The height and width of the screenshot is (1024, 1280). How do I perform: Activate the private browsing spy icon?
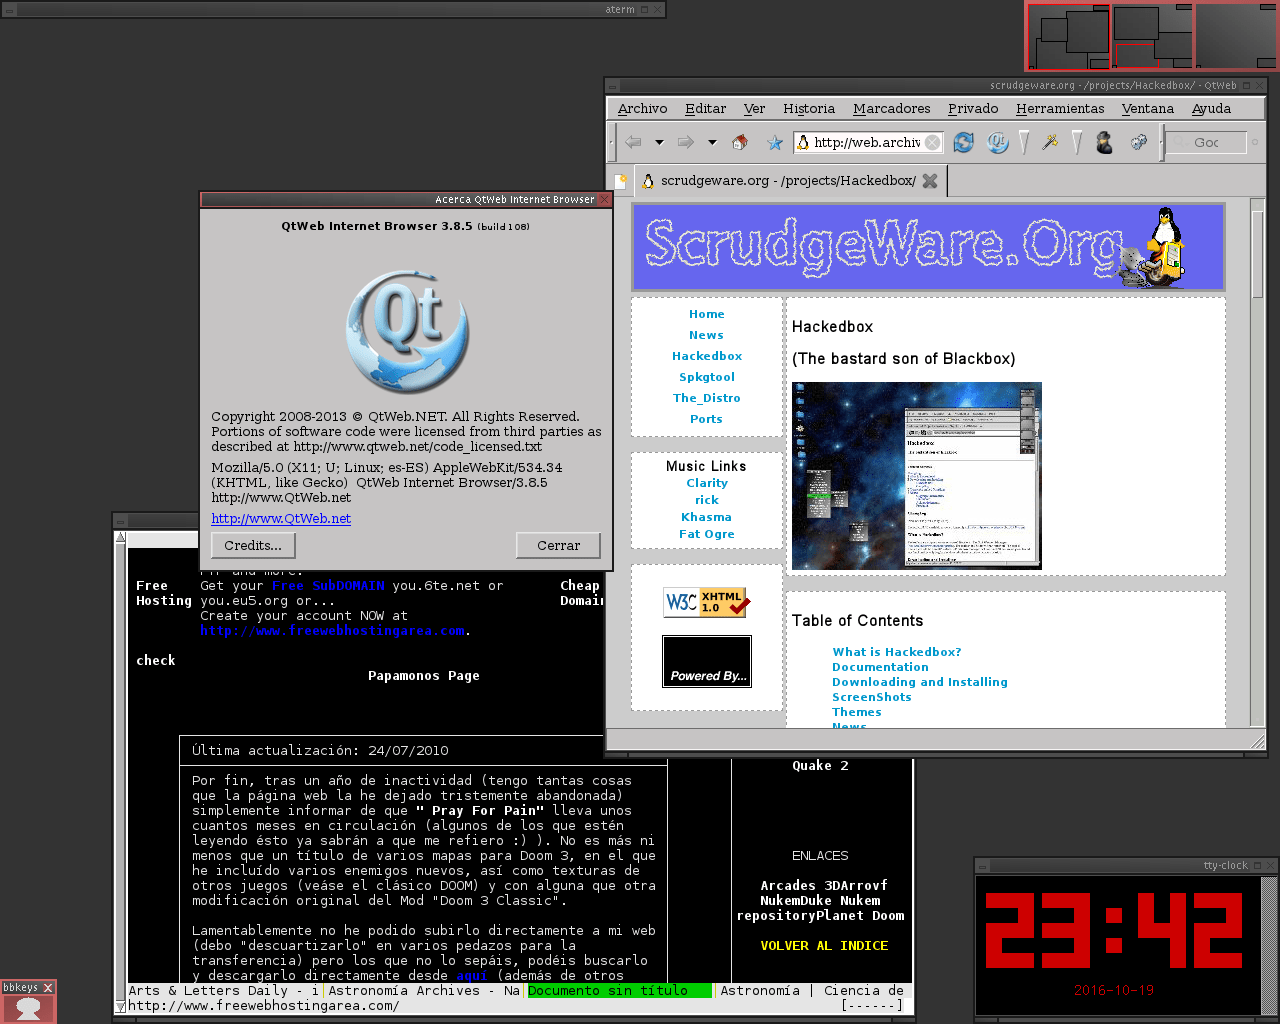click(1104, 142)
